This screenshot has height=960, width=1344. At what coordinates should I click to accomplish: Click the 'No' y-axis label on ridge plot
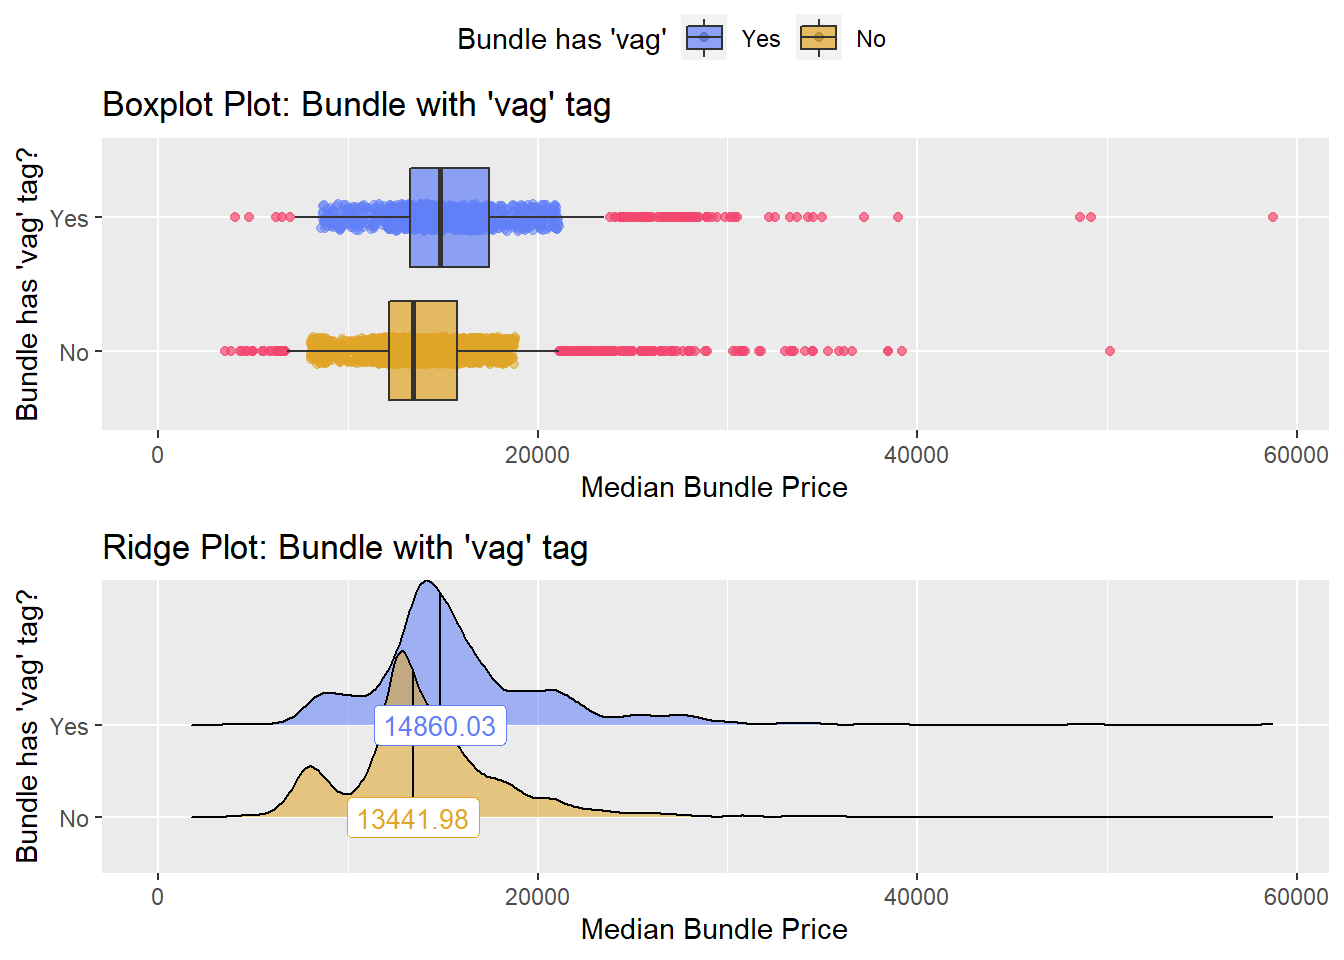pyautogui.click(x=74, y=819)
